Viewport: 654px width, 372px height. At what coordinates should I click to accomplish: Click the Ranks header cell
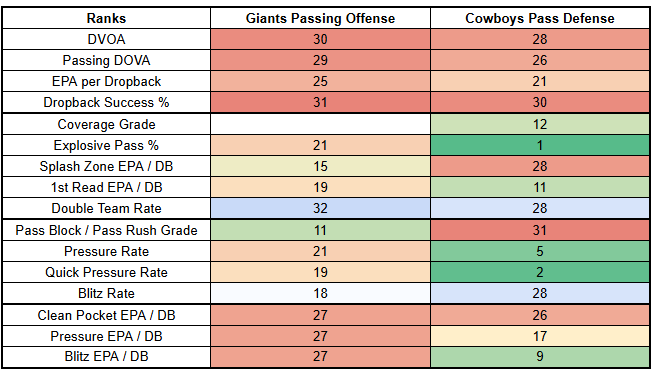point(106,18)
